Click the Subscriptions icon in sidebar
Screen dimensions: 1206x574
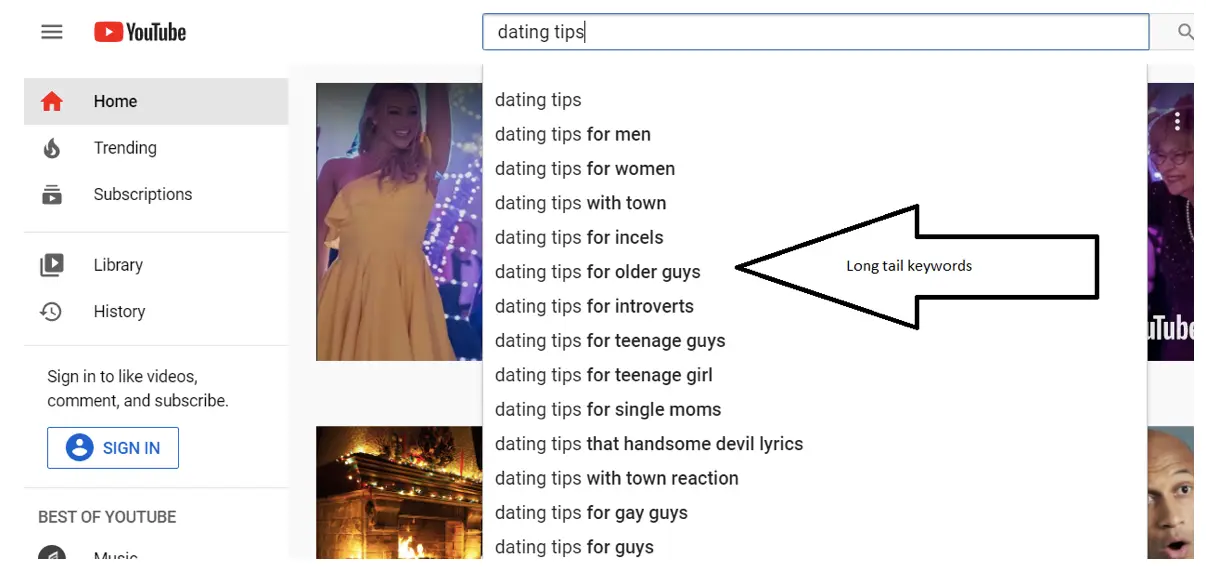pos(52,195)
